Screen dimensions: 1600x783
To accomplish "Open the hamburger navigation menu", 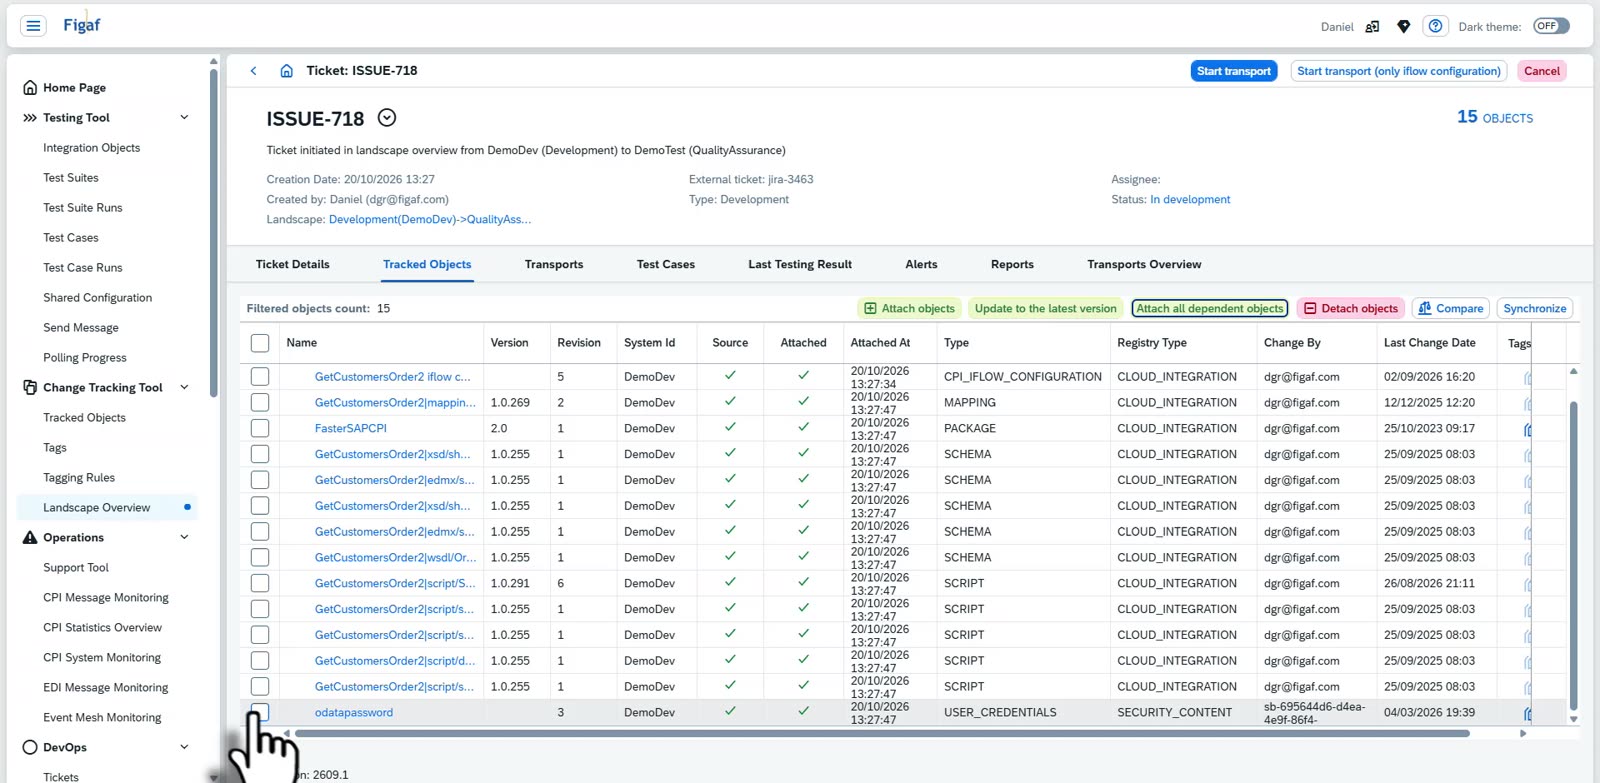I will tap(33, 26).
